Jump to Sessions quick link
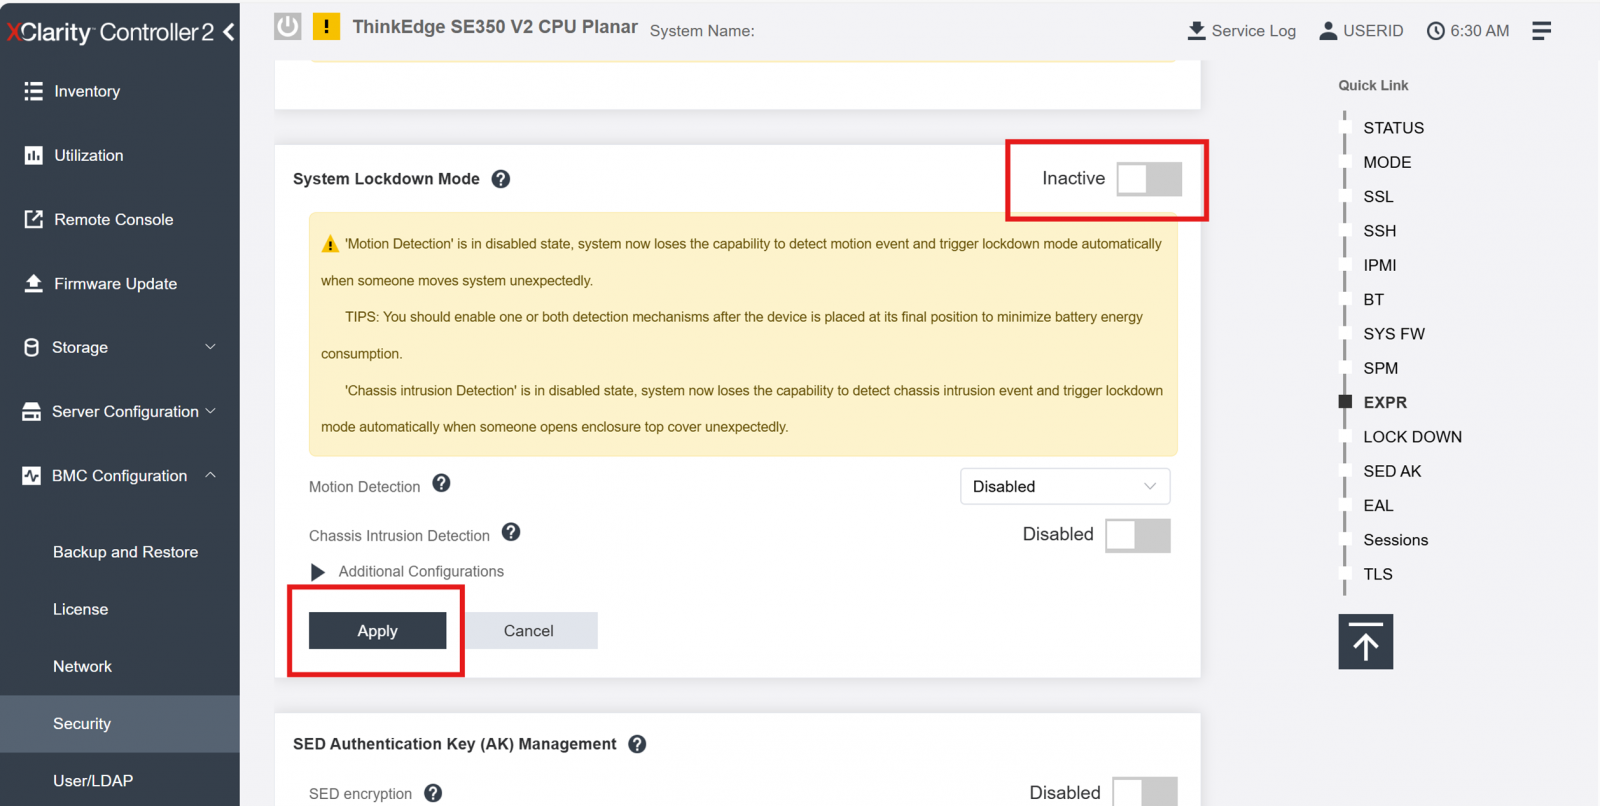Image resolution: width=1600 pixels, height=806 pixels. [x=1395, y=540]
